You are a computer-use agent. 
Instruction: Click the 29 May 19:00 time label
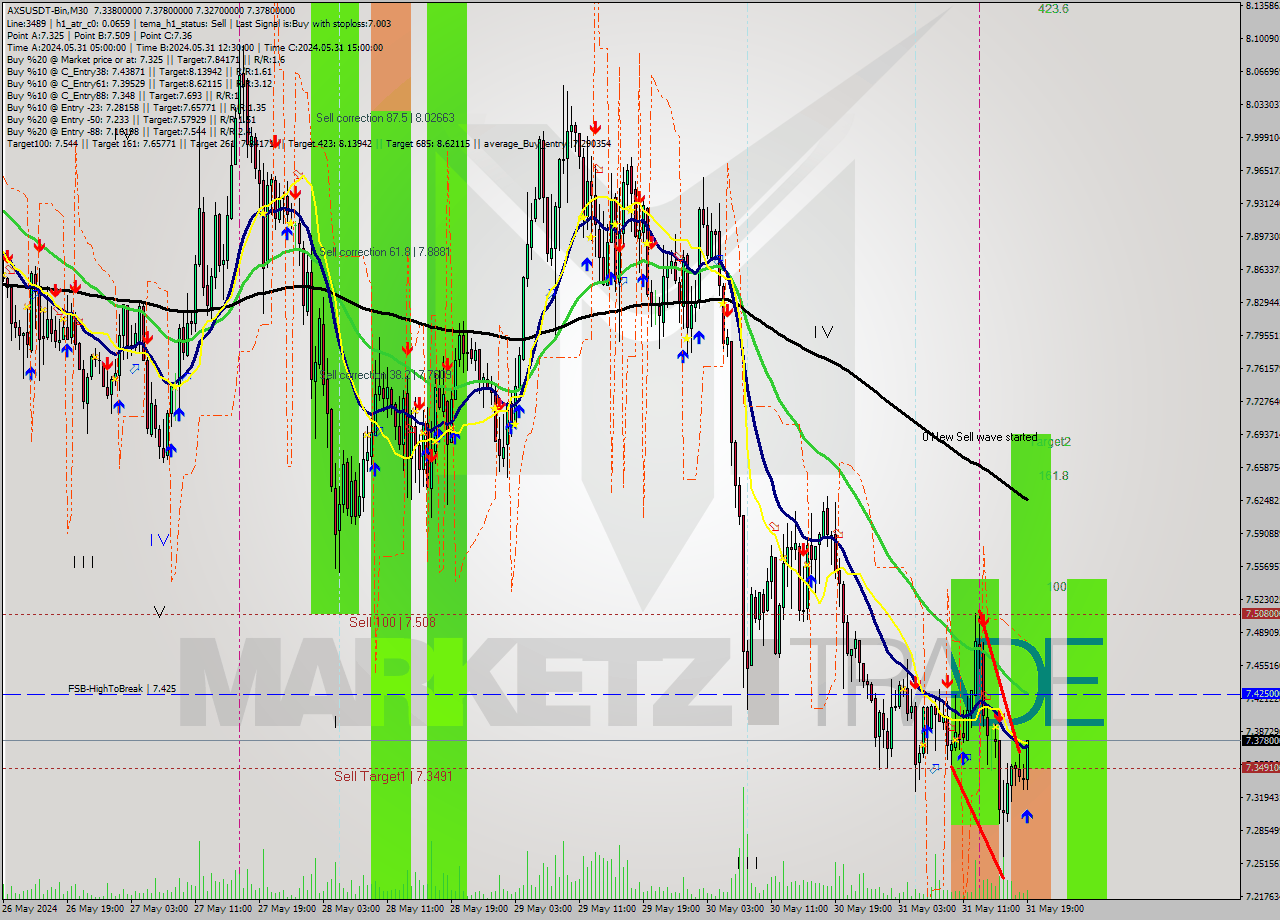click(671, 909)
